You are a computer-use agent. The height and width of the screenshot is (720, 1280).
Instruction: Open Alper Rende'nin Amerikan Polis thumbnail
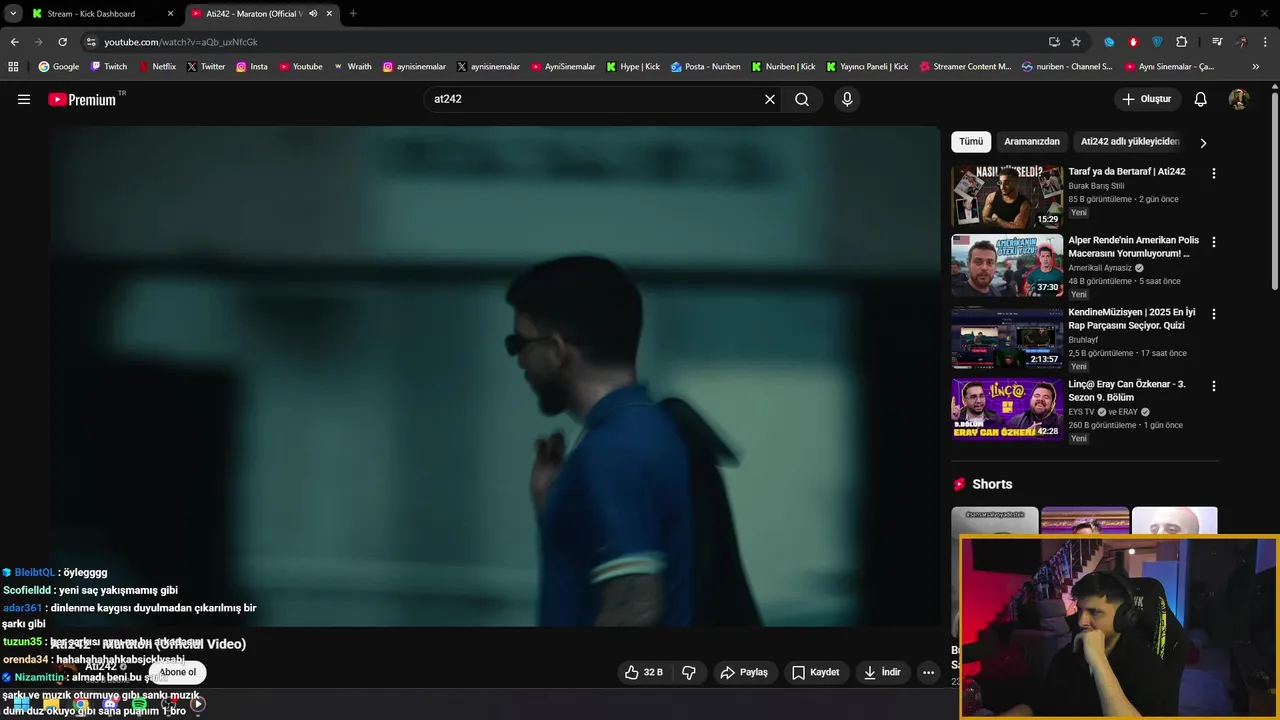pyautogui.click(x=1007, y=266)
